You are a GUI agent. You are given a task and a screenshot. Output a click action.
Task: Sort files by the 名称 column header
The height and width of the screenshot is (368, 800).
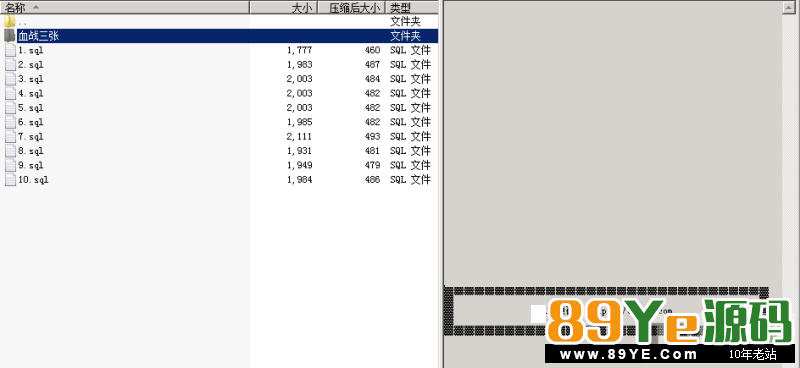124,7
